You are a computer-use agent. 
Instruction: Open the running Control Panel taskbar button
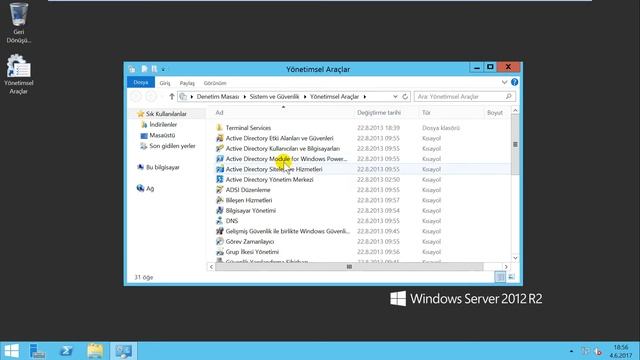123,351
